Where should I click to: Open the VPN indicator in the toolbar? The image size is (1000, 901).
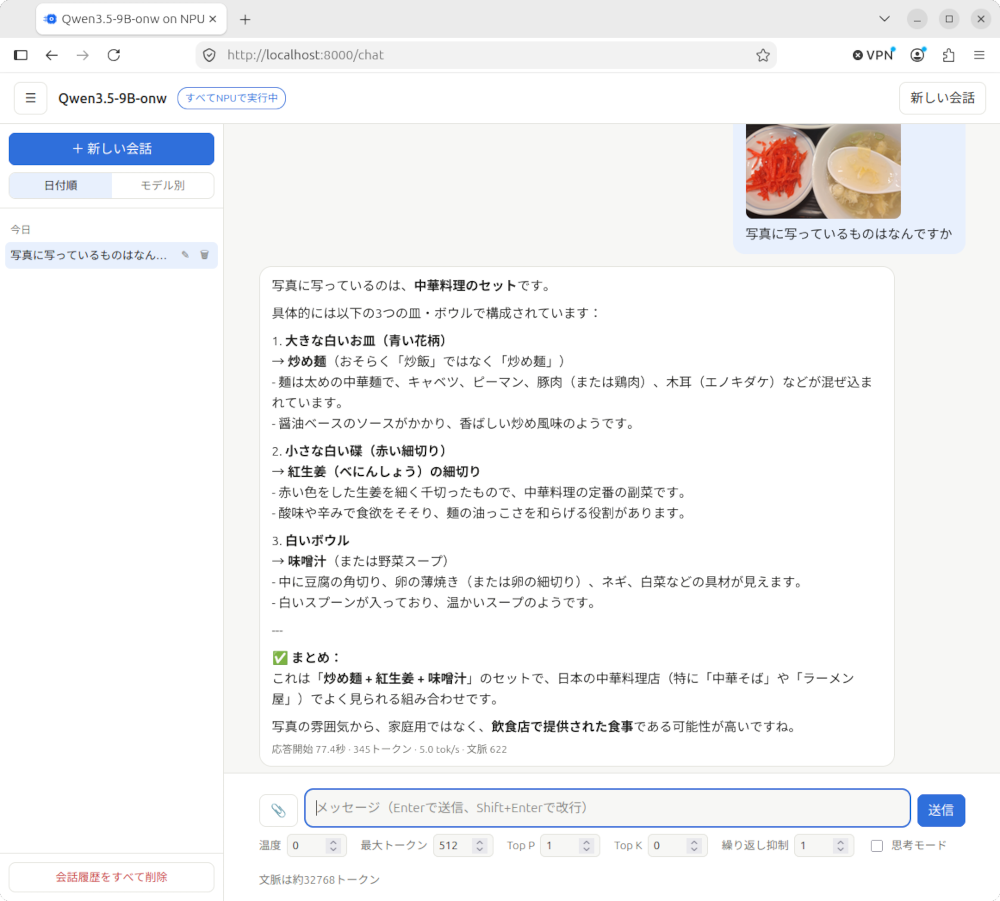pos(874,55)
